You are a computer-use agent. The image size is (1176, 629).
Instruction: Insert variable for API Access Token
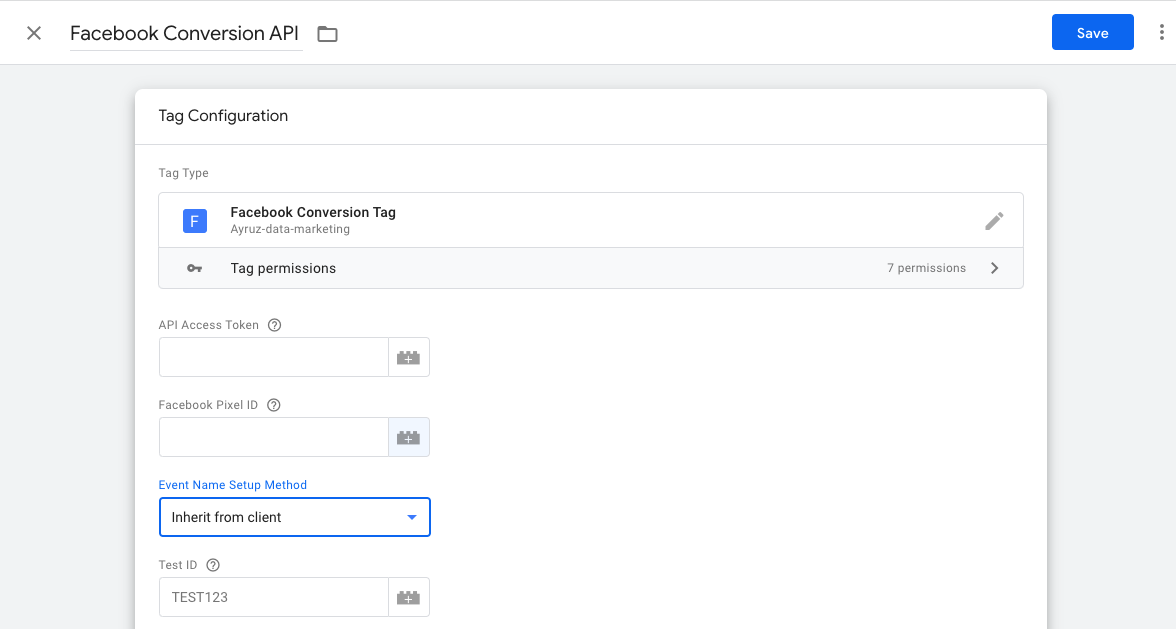[409, 357]
